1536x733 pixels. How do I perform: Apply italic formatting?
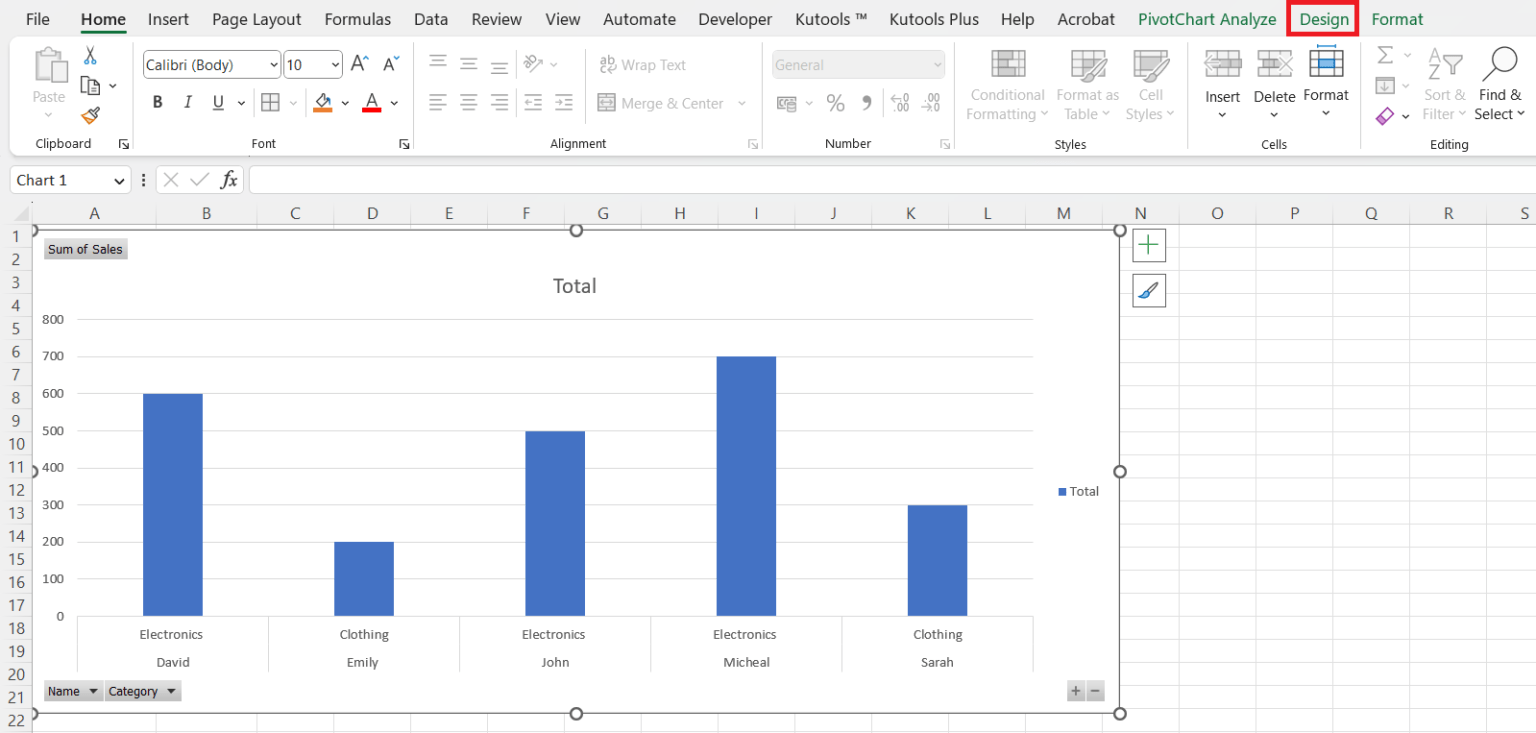click(187, 102)
